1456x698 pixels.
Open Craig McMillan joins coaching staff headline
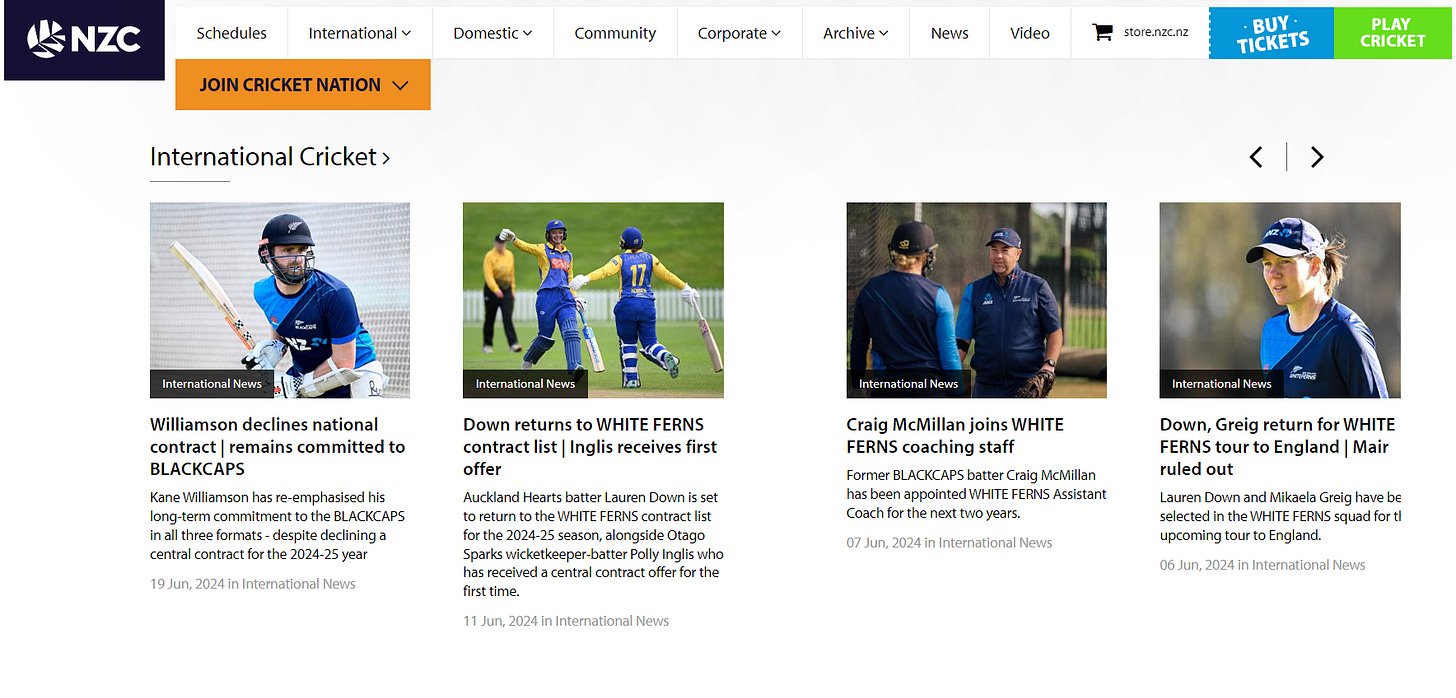pos(955,436)
